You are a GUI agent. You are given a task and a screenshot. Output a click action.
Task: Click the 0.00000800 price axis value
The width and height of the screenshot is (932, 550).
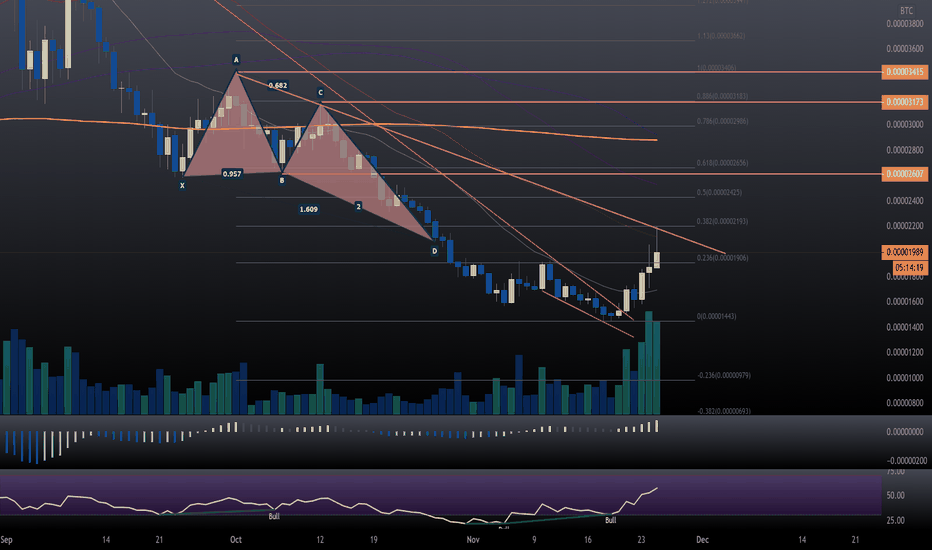pyautogui.click(x=905, y=403)
